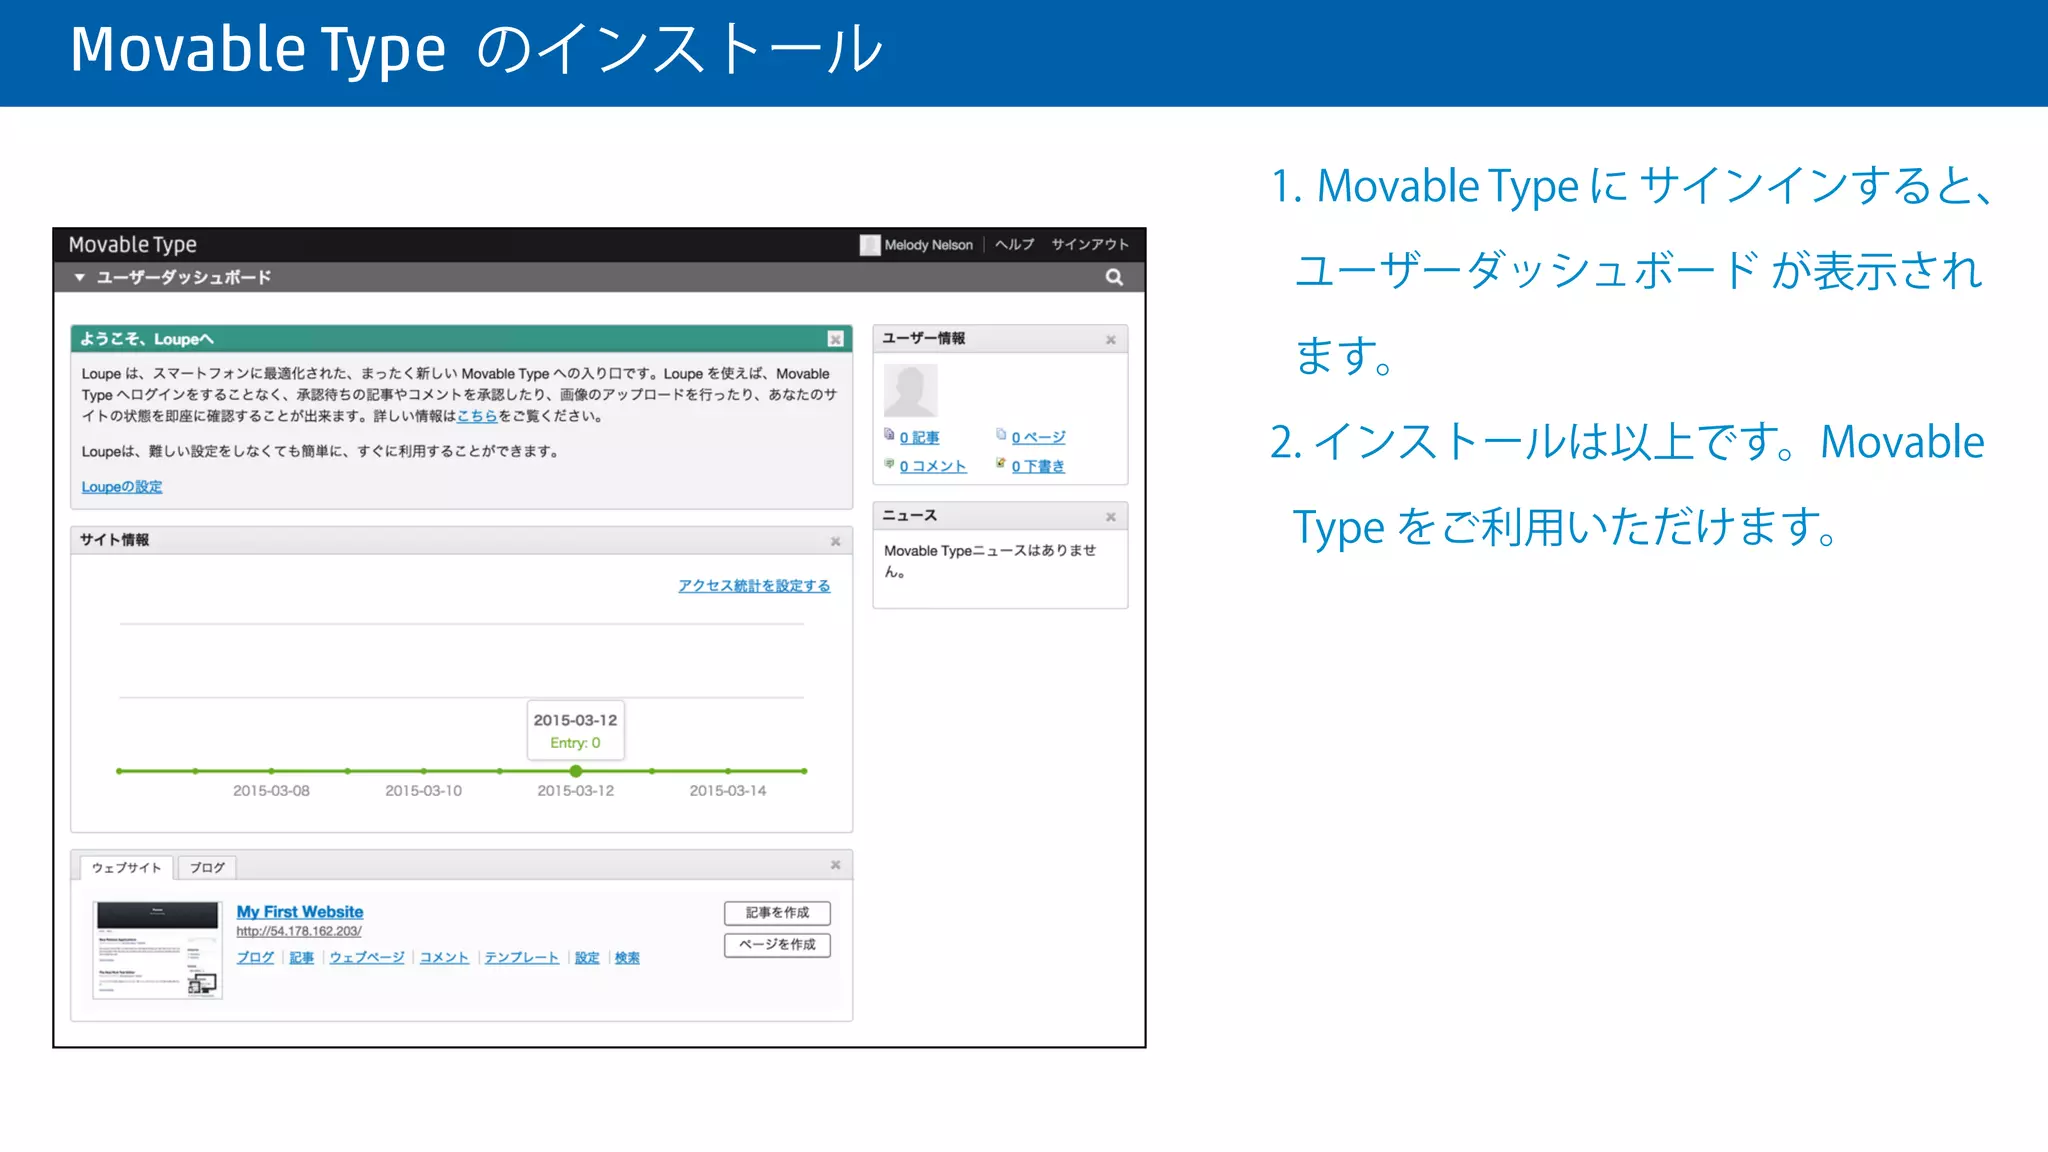The image size is (2048, 1152).
Task: Close the ウェブサイト/ブログ widget
Action: pyautogui.click(x=835, y=865)
